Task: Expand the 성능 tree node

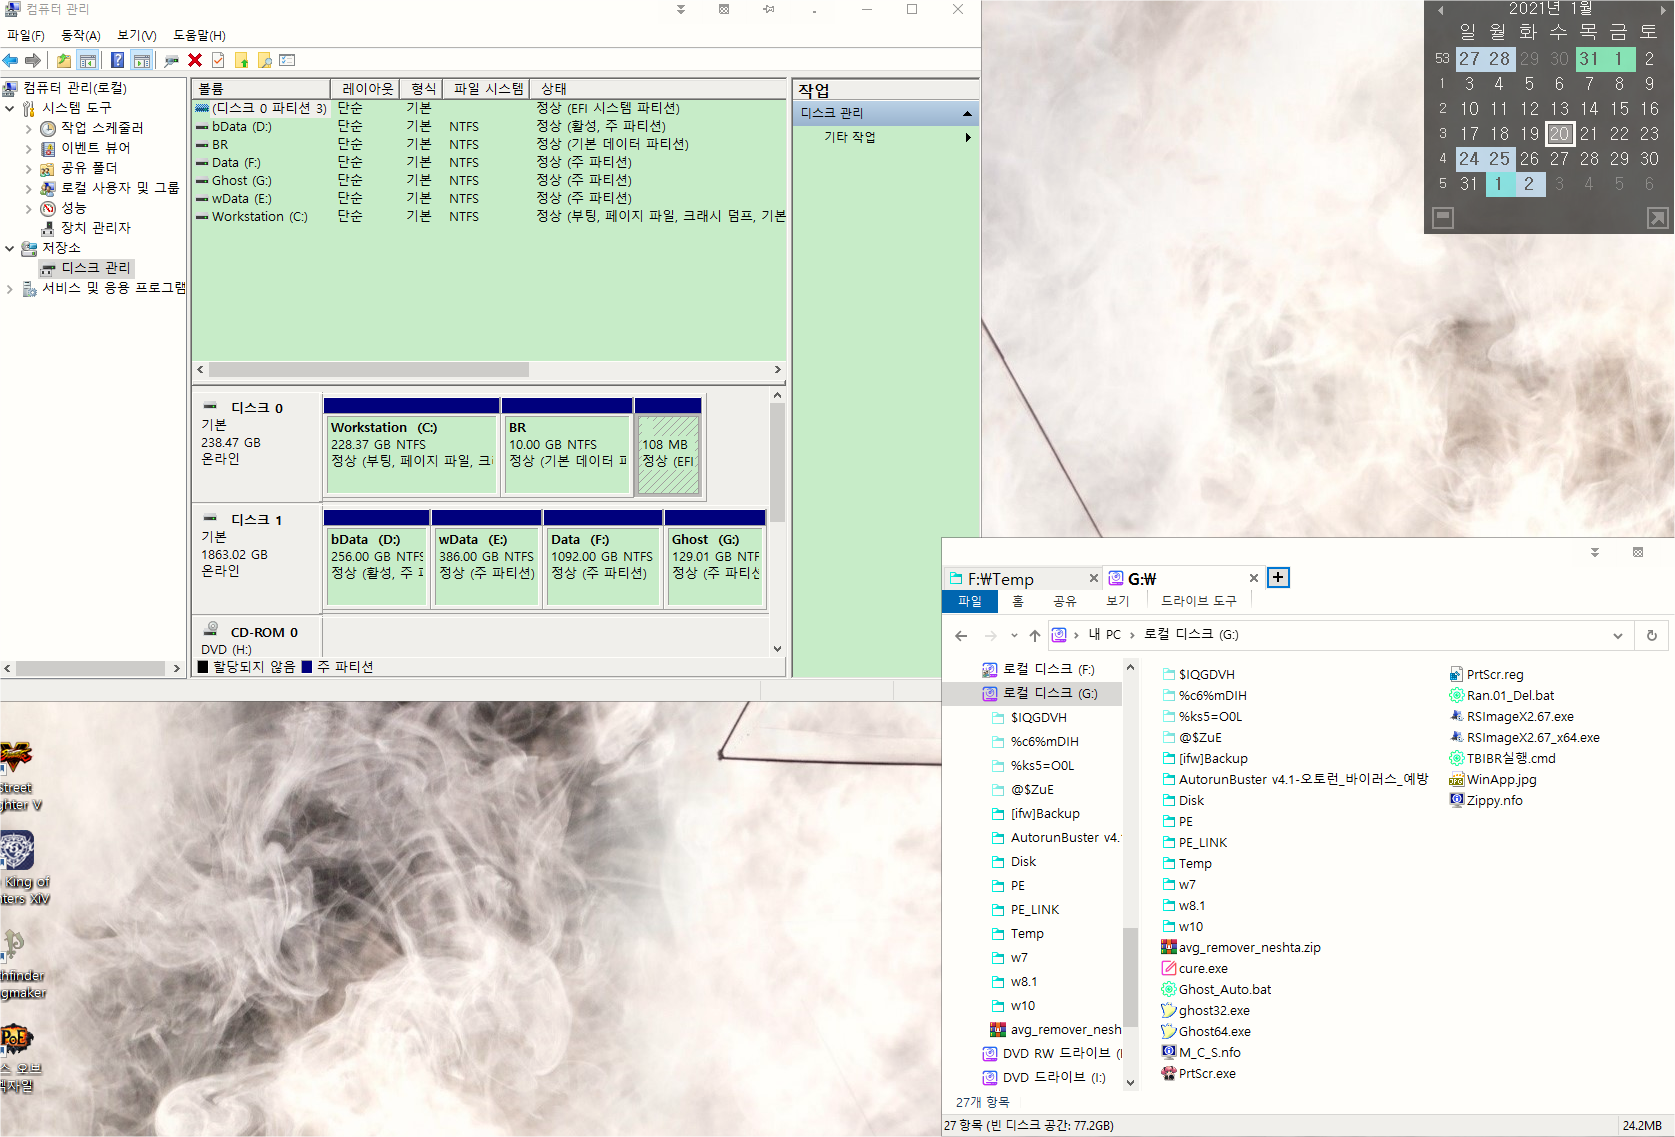Action: (x=28, y=208)
